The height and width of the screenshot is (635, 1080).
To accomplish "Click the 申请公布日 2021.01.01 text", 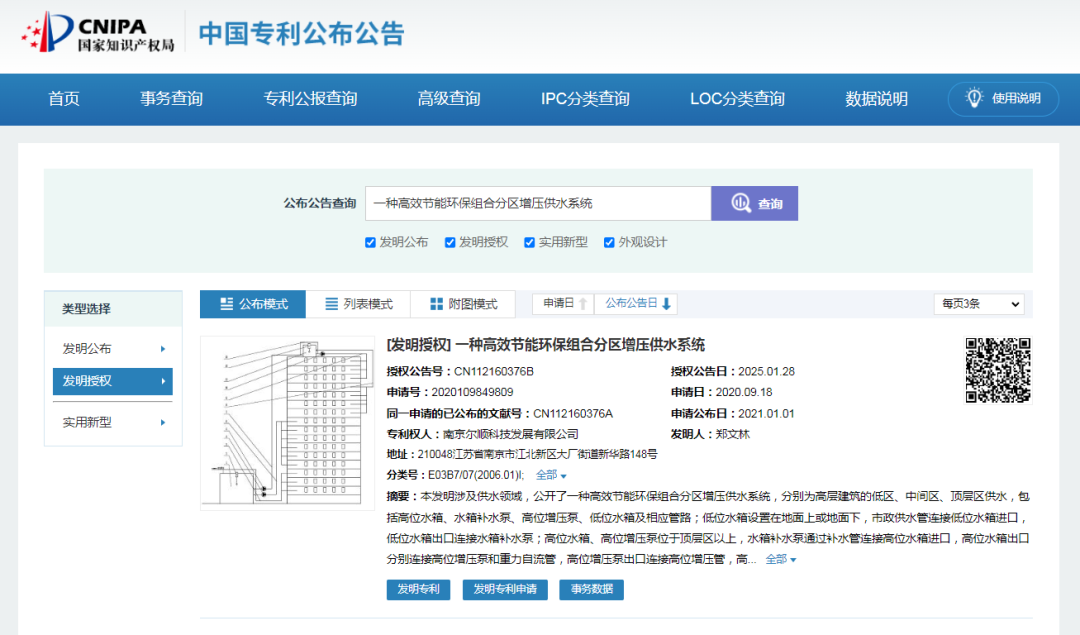I will [766, 413].
